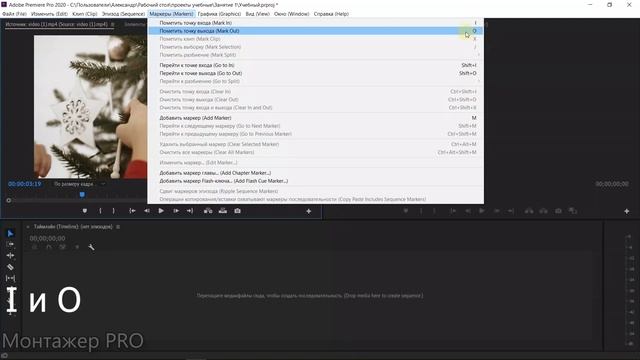Open Эпизод (Sequence) menu
The height and width of the screenshot is (360, 640).
pyautogui.click(x=123, y=14)
